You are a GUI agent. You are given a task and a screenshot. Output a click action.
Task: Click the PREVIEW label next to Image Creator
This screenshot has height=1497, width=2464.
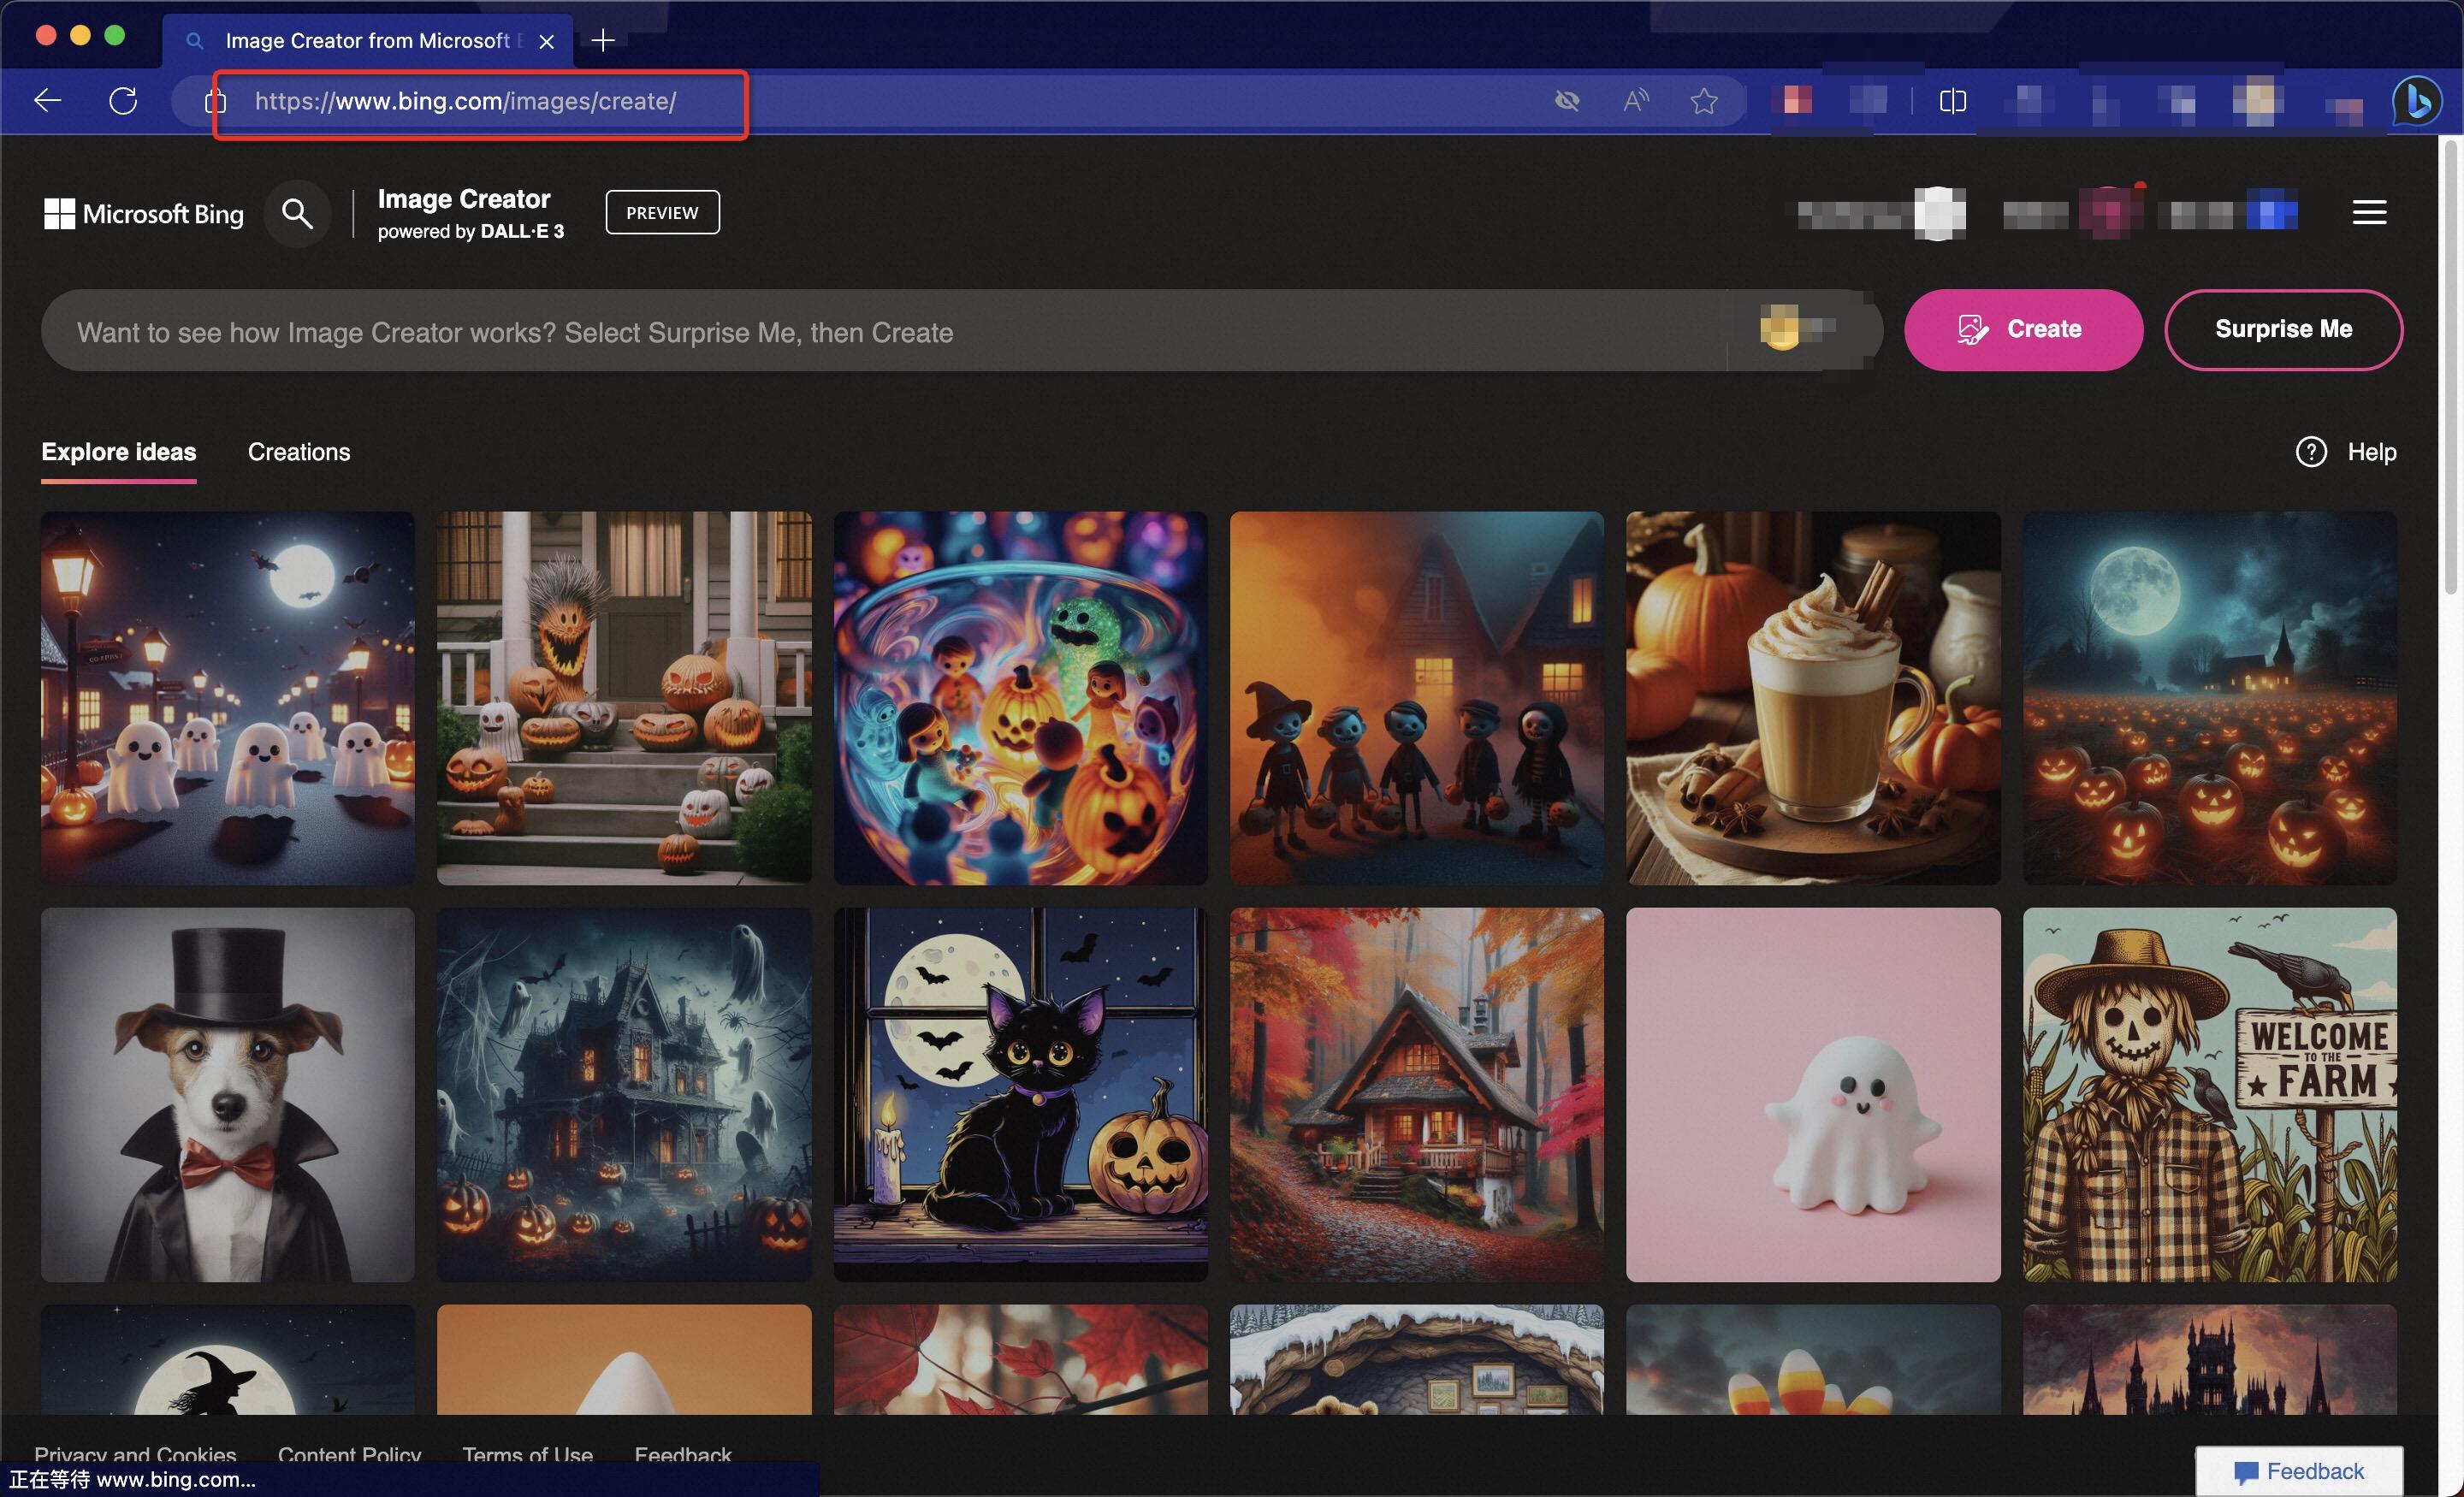click(662, 212)
